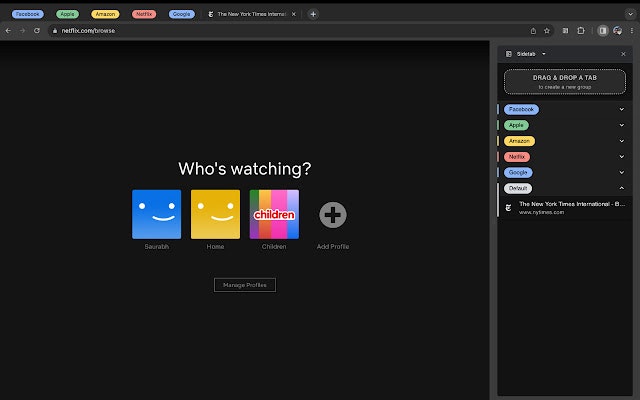Close the New York Times tab
Image resolution: width=640 pixels, height=400 pixels.
click(x=293, y=14)
